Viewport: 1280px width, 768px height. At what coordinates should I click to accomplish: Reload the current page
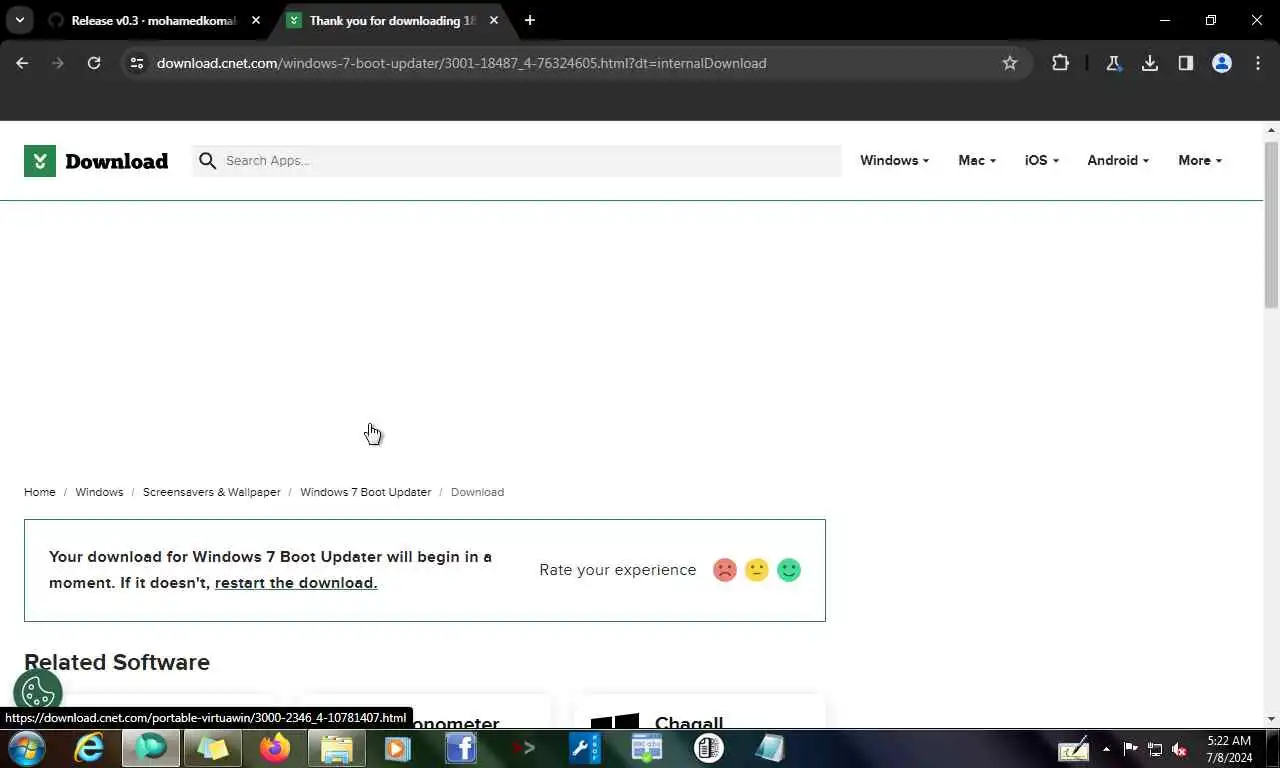[94, 63]
